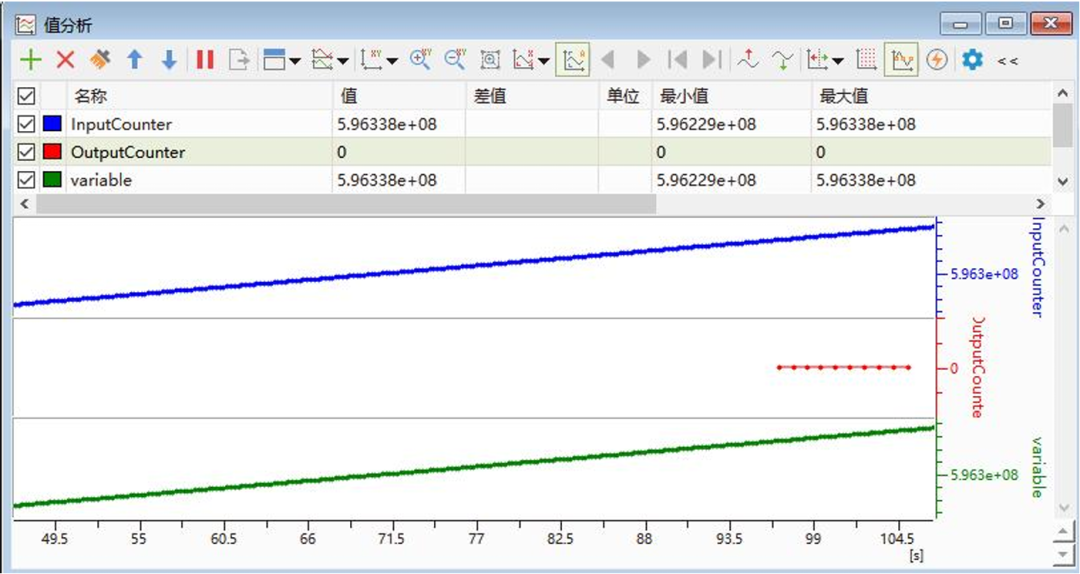1080x574 pixels.
Task: Collapse toolbar with << button
Action: (x=1007, y=61)
